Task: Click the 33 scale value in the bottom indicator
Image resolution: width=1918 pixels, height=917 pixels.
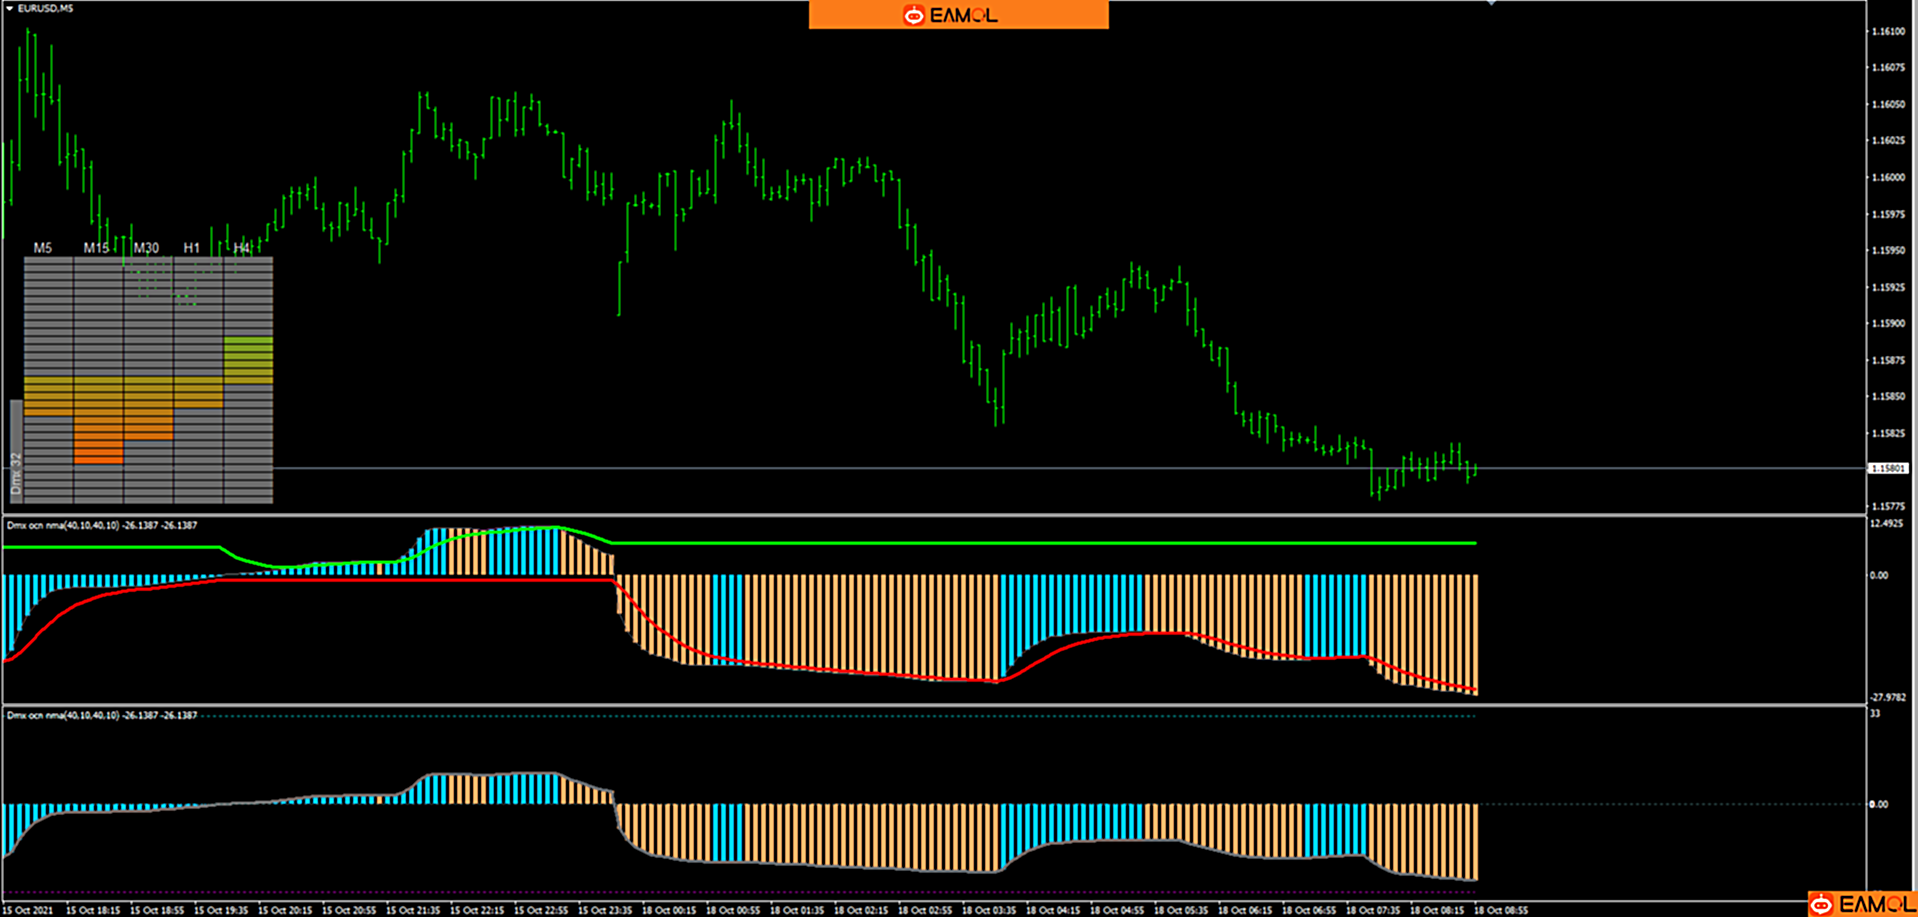Action: click(x=1875, y=714)
